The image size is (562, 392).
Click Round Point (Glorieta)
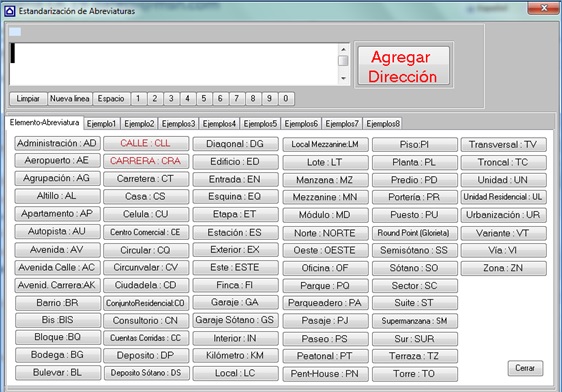point(415,233)
